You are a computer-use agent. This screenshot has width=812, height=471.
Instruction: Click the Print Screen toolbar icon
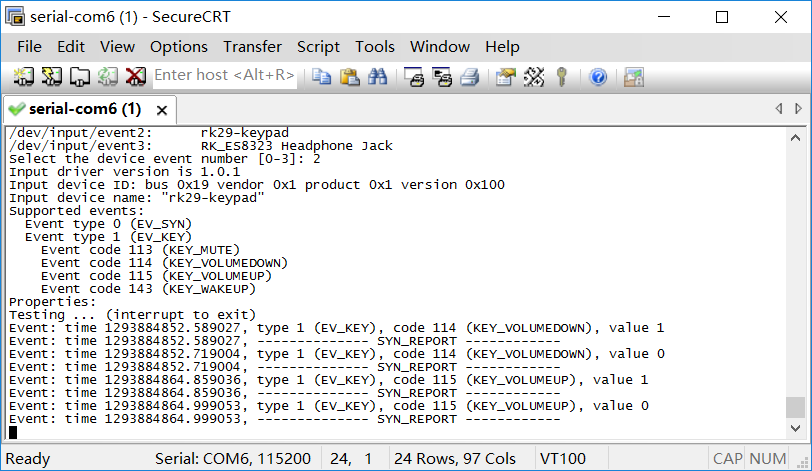(414, 77)
